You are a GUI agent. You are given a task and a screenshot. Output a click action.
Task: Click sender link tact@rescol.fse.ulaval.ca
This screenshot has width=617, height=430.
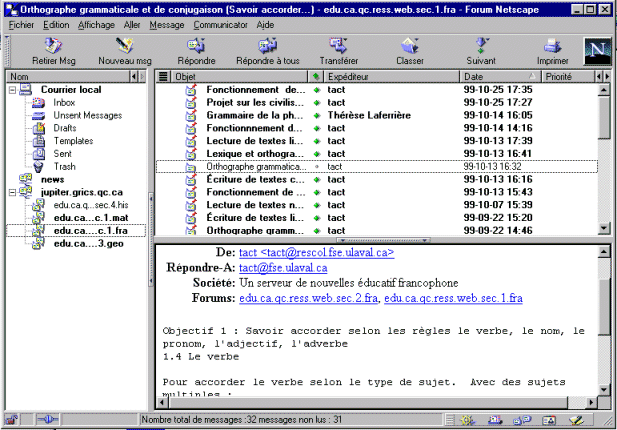click(316, 253)
